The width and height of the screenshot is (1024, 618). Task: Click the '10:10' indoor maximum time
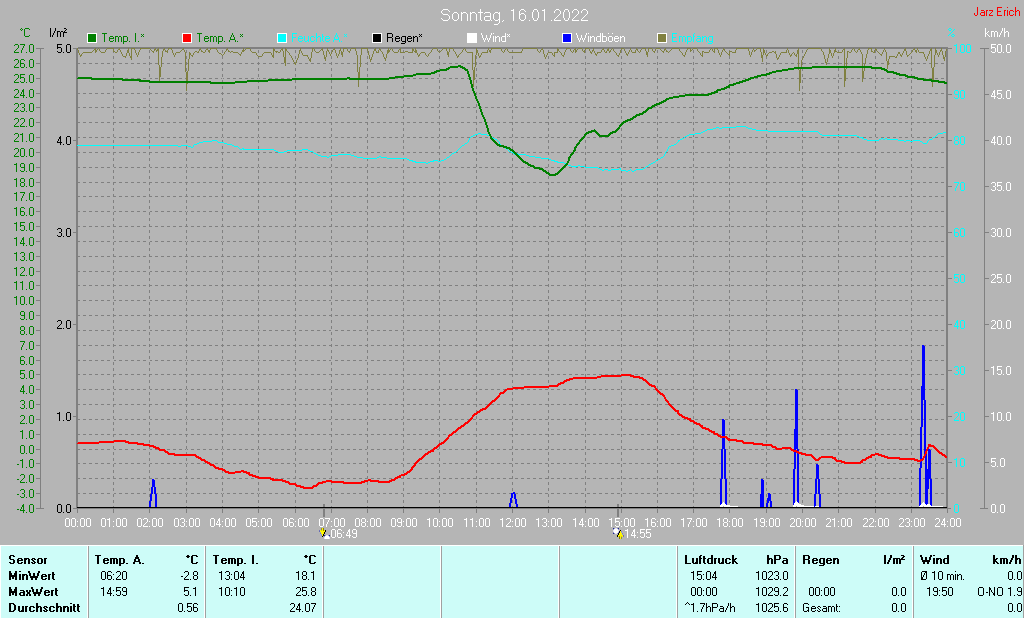pyautogui.click(x=232, y=592)
